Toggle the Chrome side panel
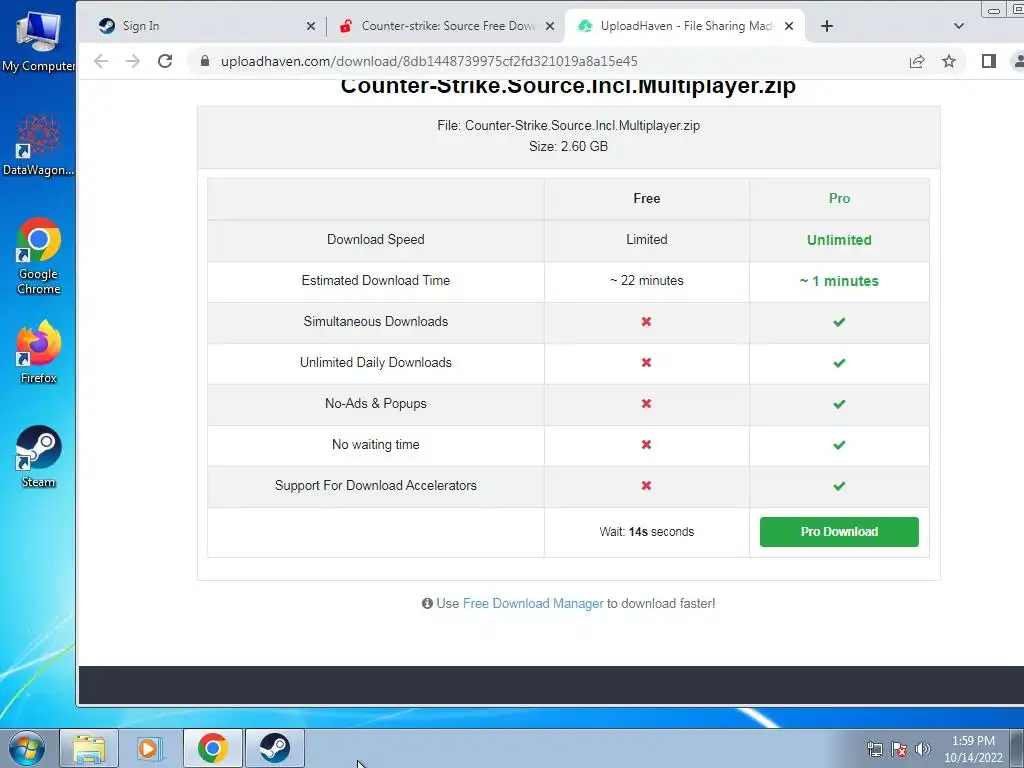Viewport: 1024px width, 768px height. pos(989,61)
